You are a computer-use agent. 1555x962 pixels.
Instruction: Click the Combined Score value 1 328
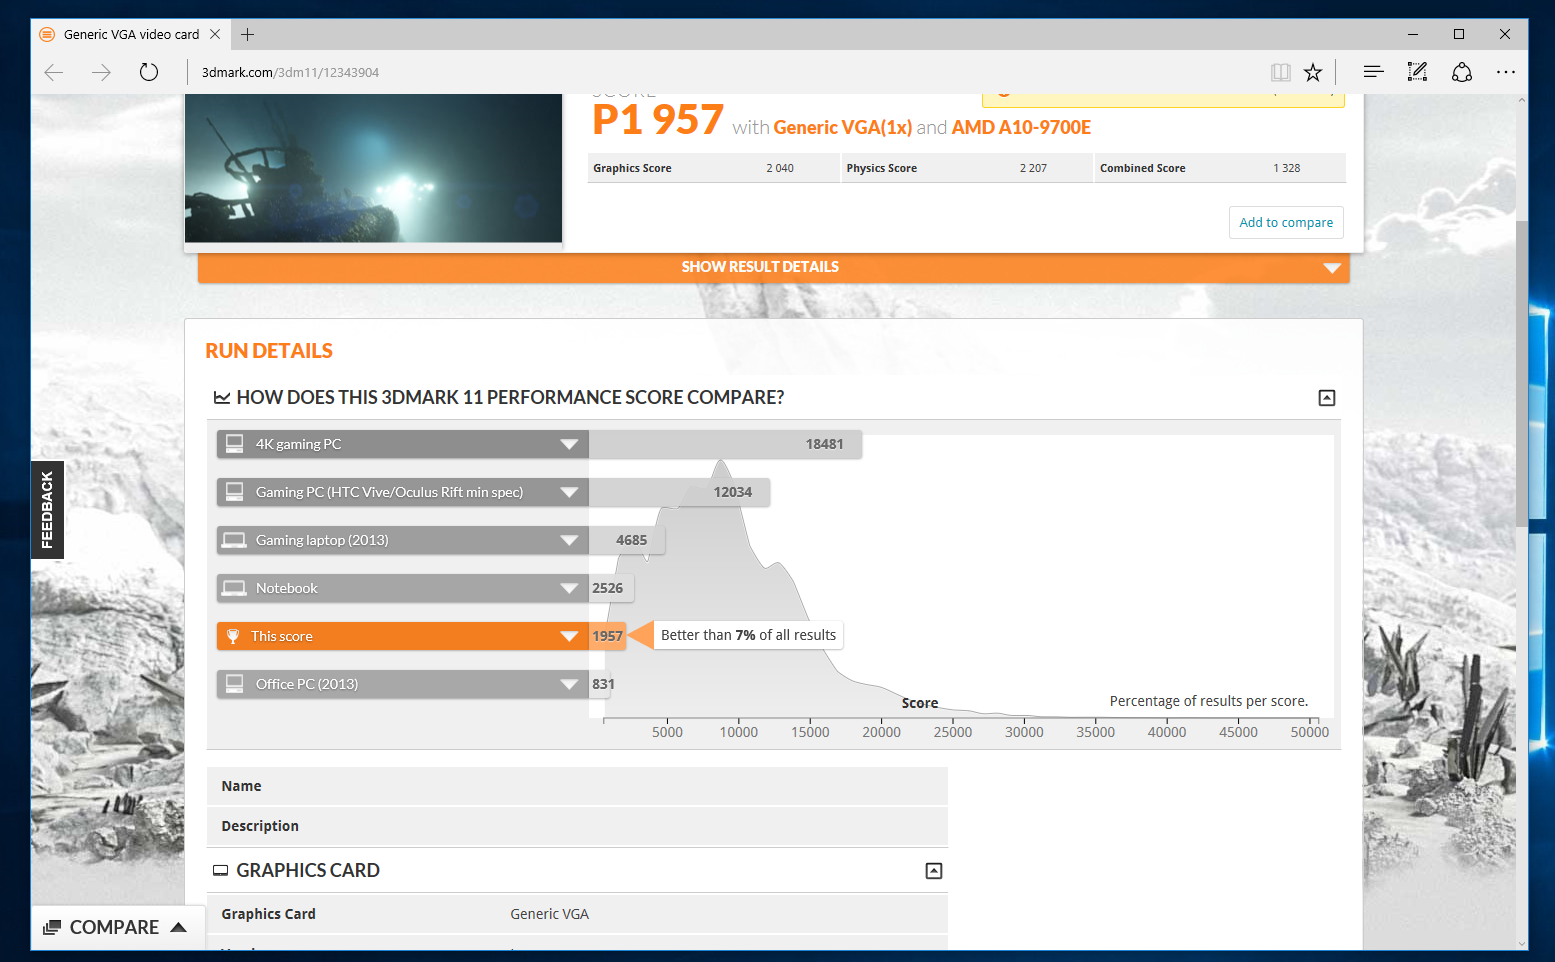(x=1287, y=168)
